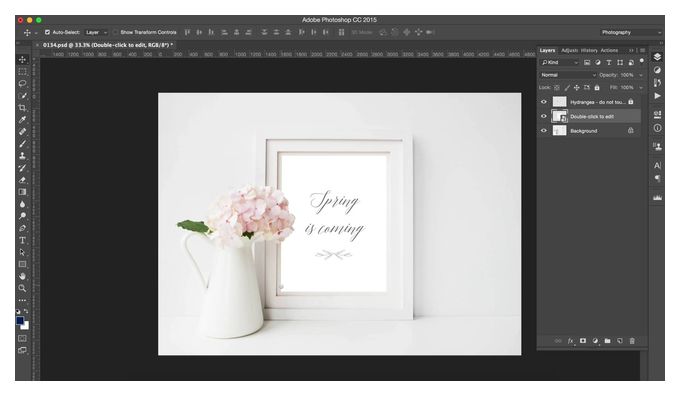
Task: Select the Lasso tool
Action: point(23,83)
